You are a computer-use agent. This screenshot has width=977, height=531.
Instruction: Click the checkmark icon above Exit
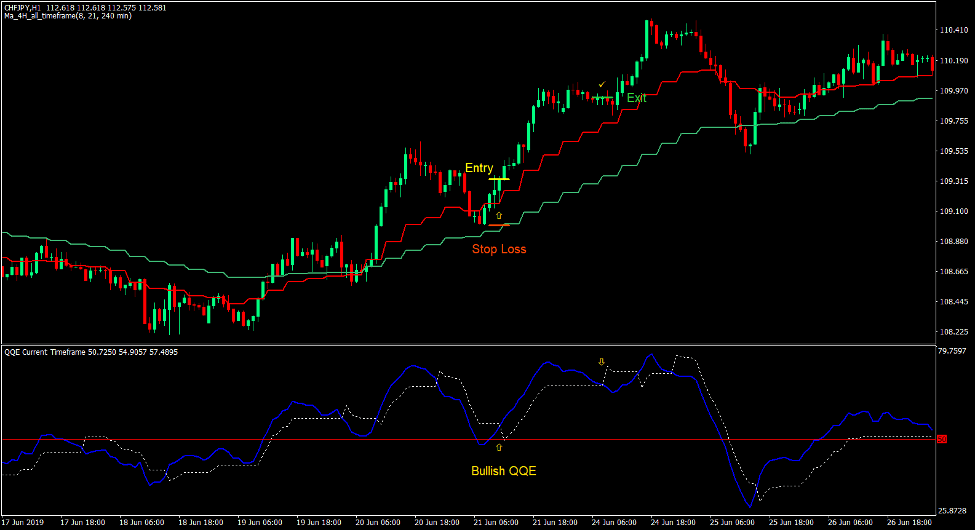pyautogui.click(x=601, y=84)
